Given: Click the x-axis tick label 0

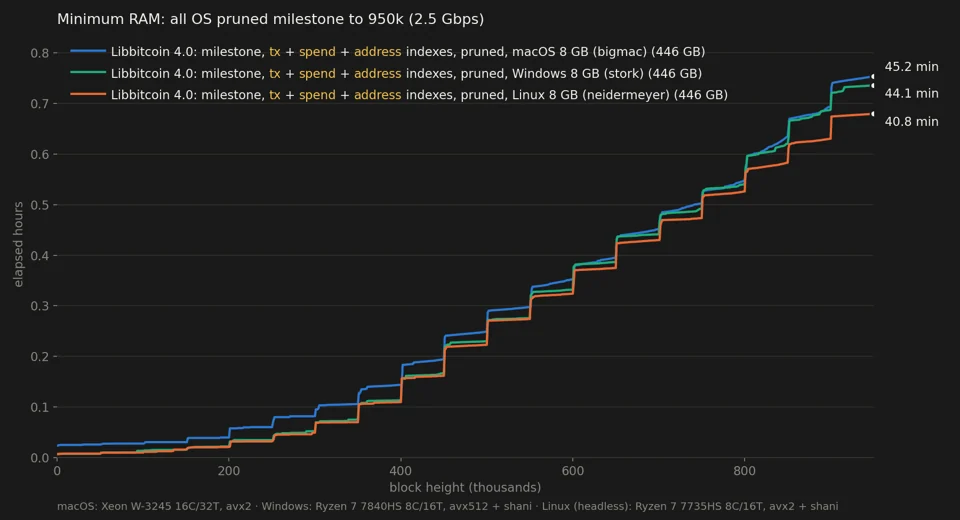Looking at the screenshot, I should (57, 471).
